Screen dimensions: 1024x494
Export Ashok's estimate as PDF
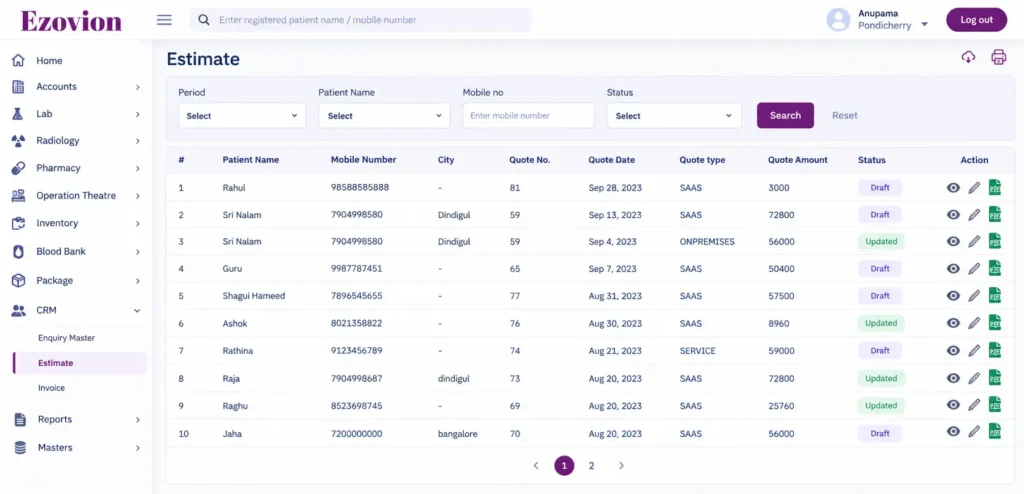point(995,323)
